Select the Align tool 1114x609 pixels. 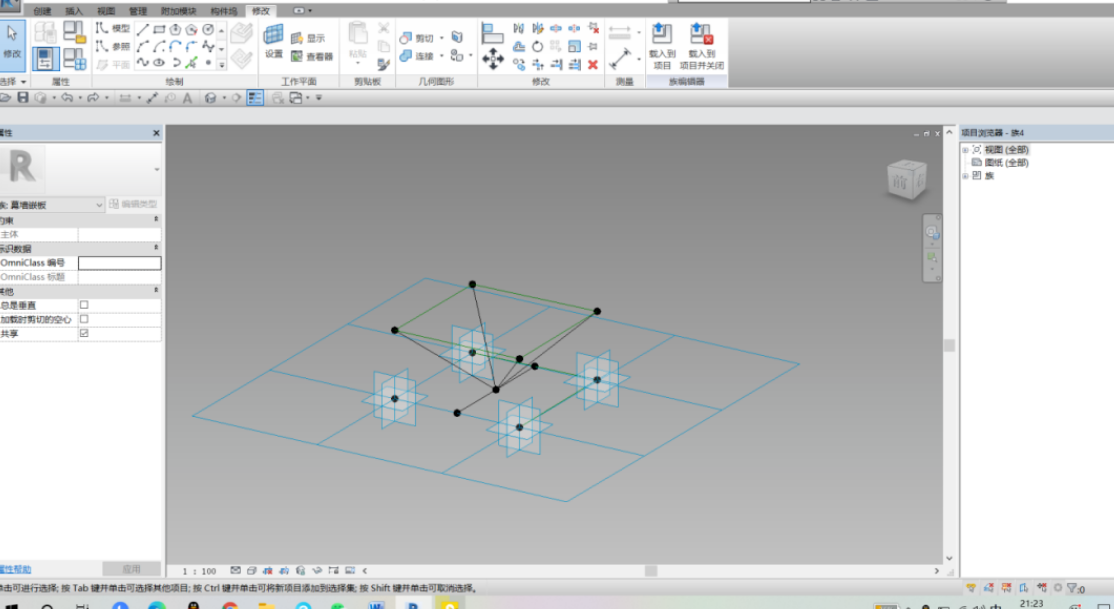492,33
